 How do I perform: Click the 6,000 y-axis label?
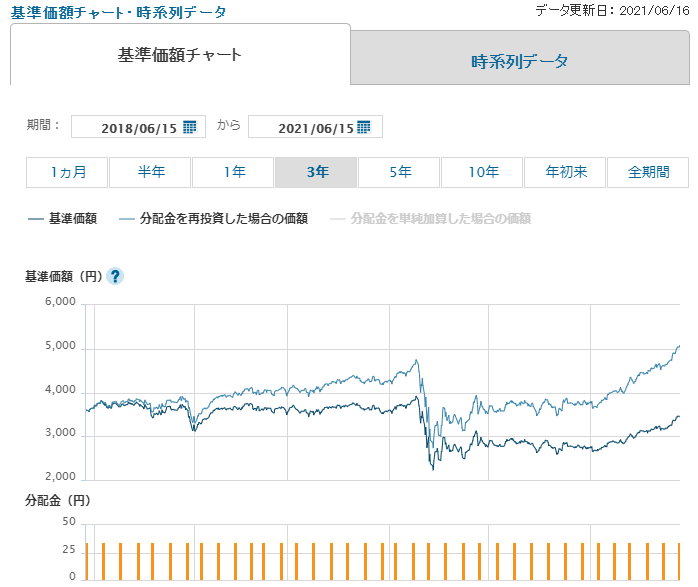(60, 302)
